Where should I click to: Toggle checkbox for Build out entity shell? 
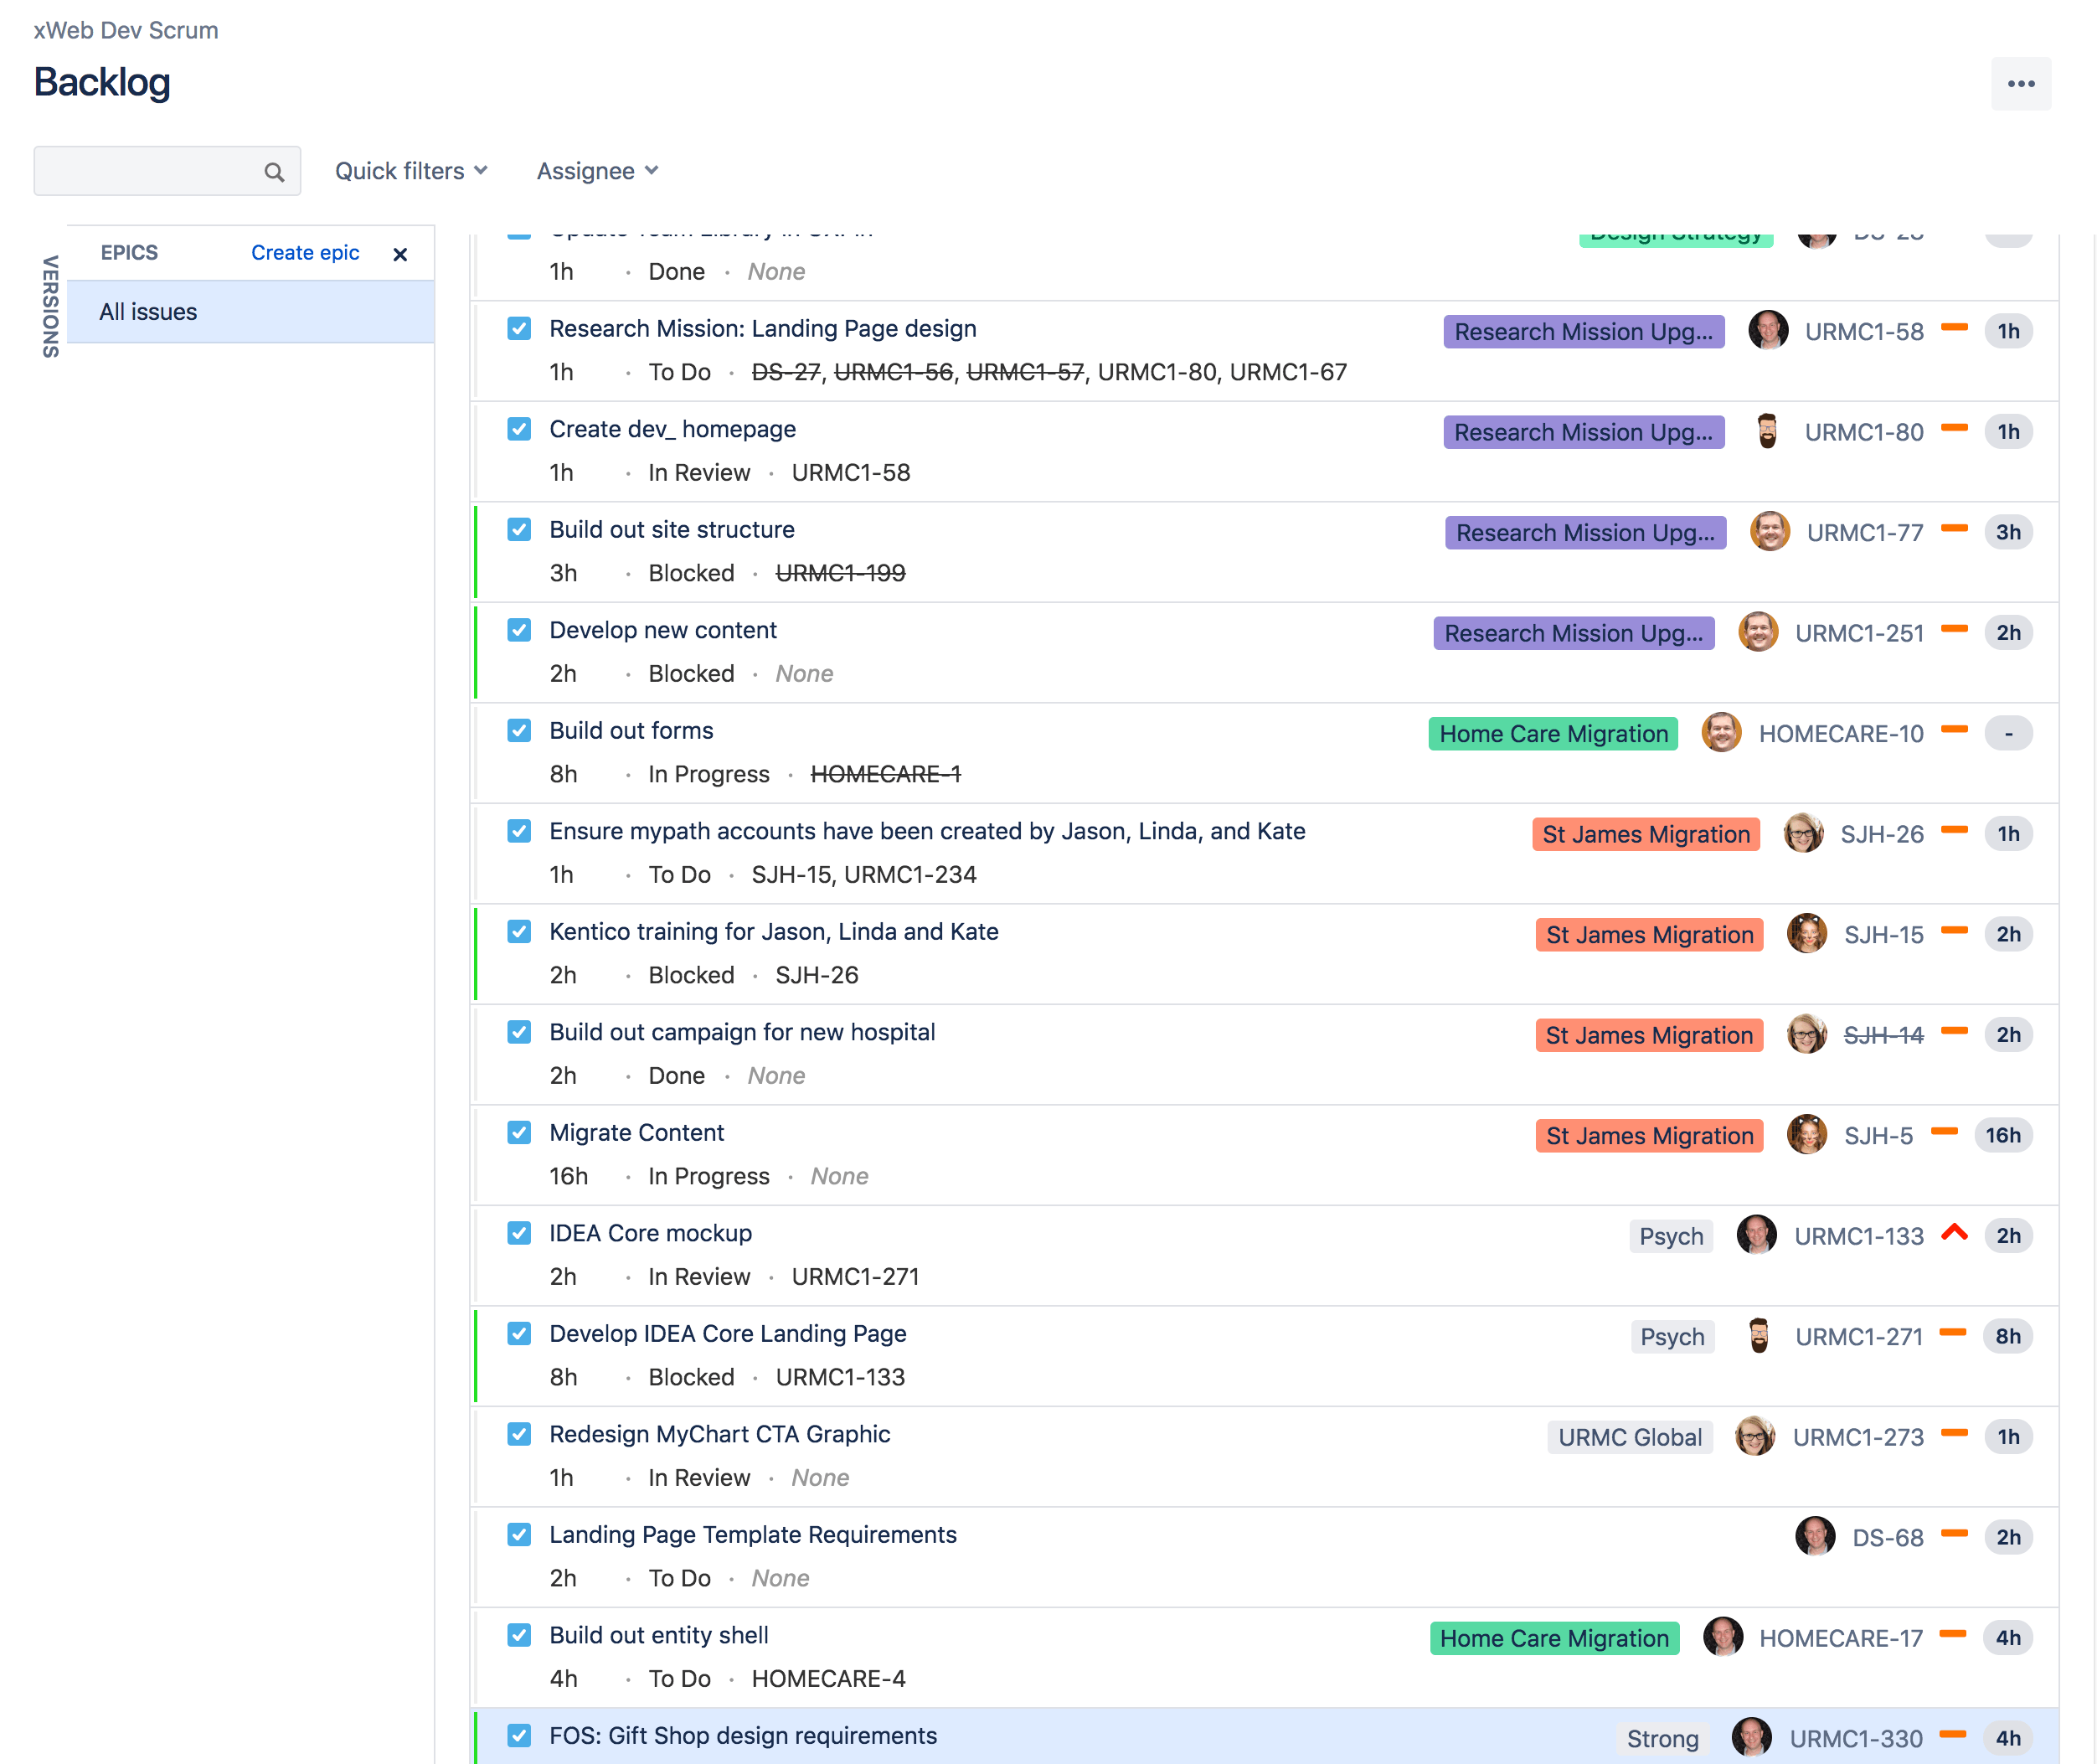(519, 1635)
